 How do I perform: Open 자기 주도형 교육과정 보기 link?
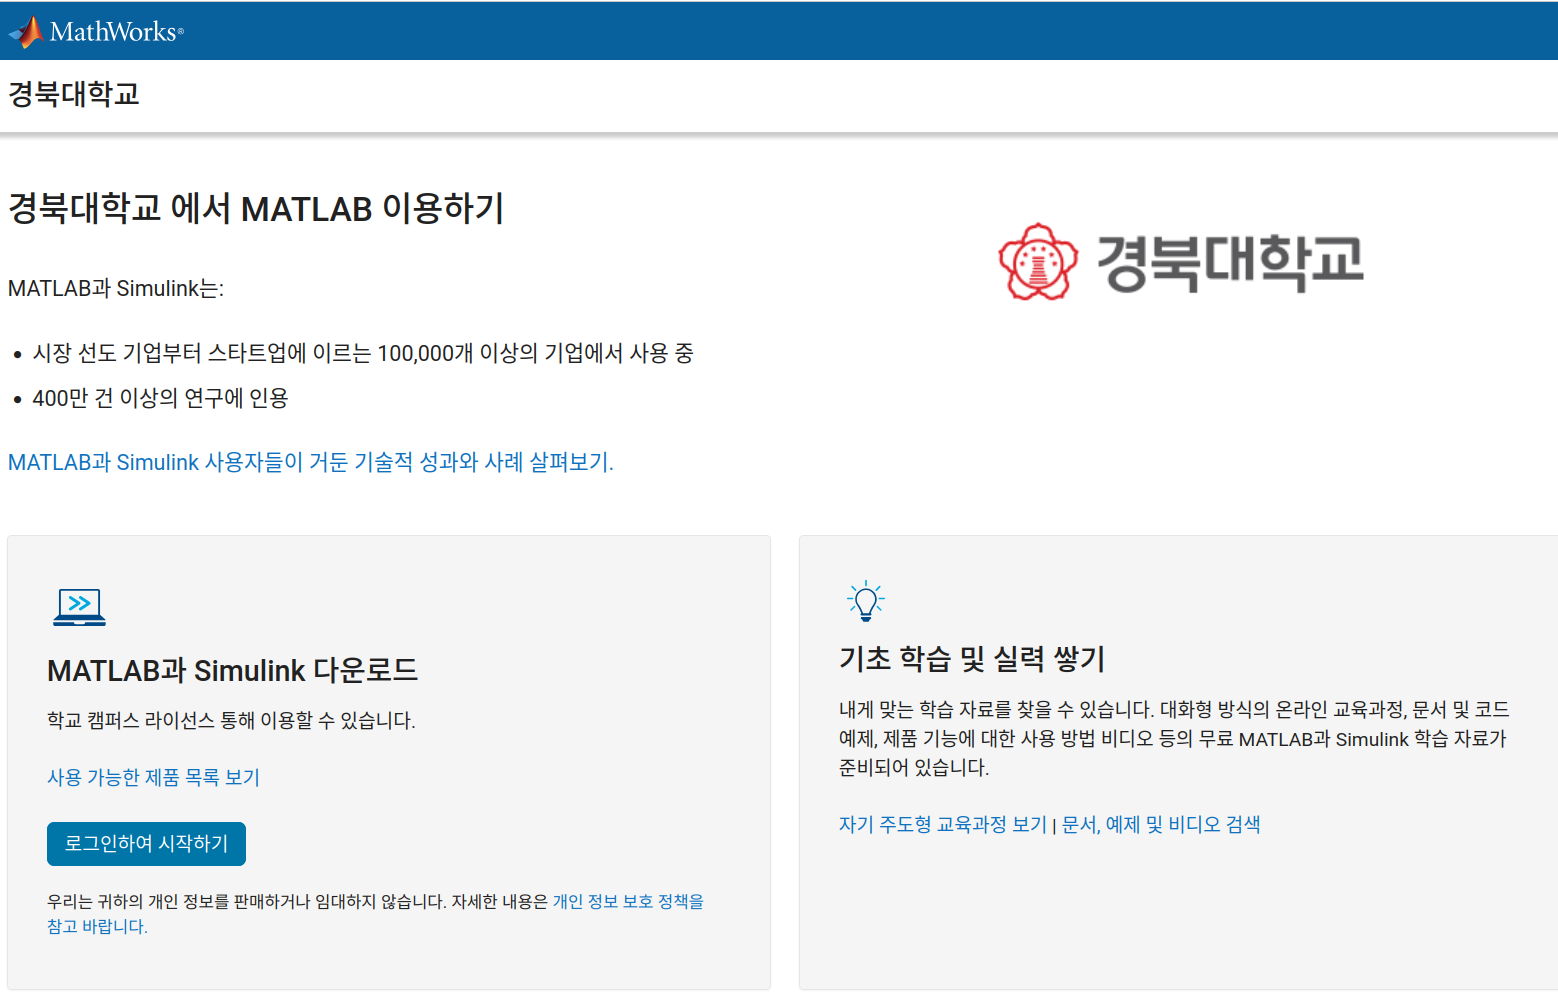point(942,824)
